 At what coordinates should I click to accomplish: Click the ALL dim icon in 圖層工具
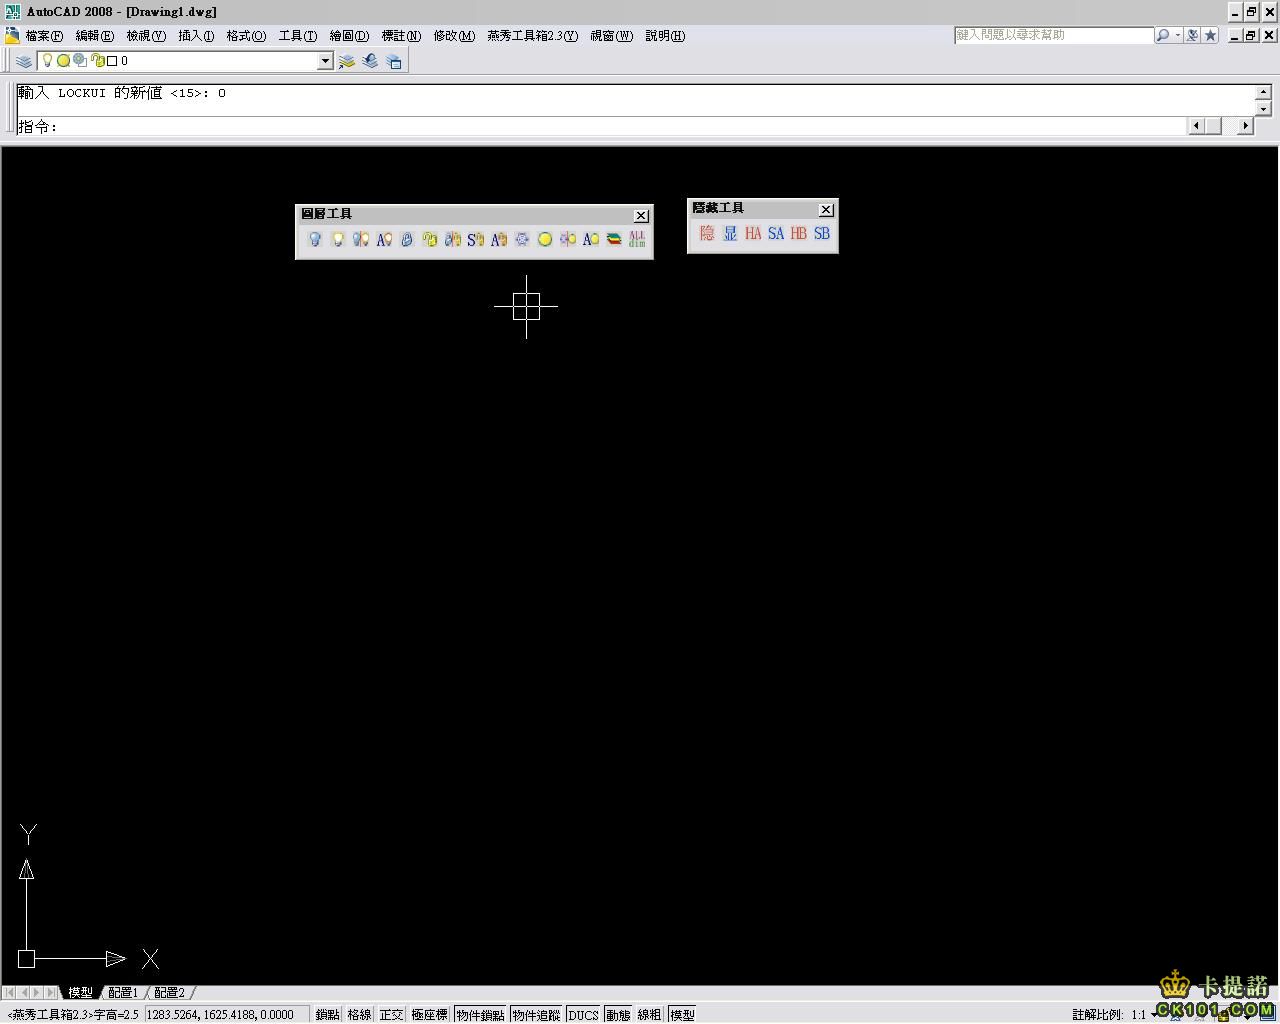coord(637,239)
